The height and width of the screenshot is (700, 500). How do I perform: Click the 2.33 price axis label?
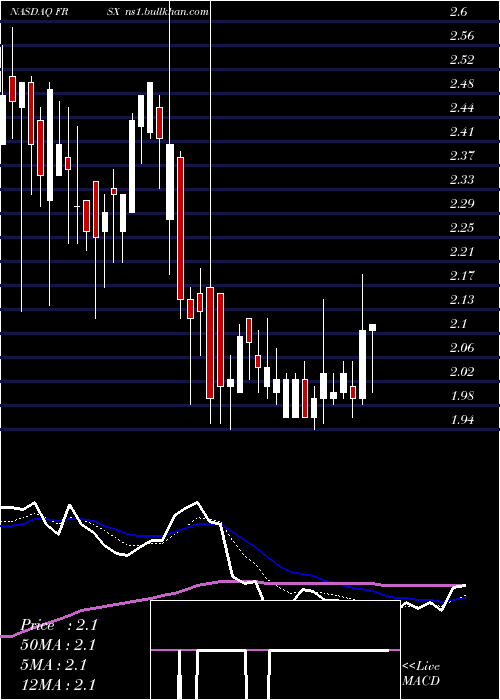pyautogui.click(x=462, y=180)
